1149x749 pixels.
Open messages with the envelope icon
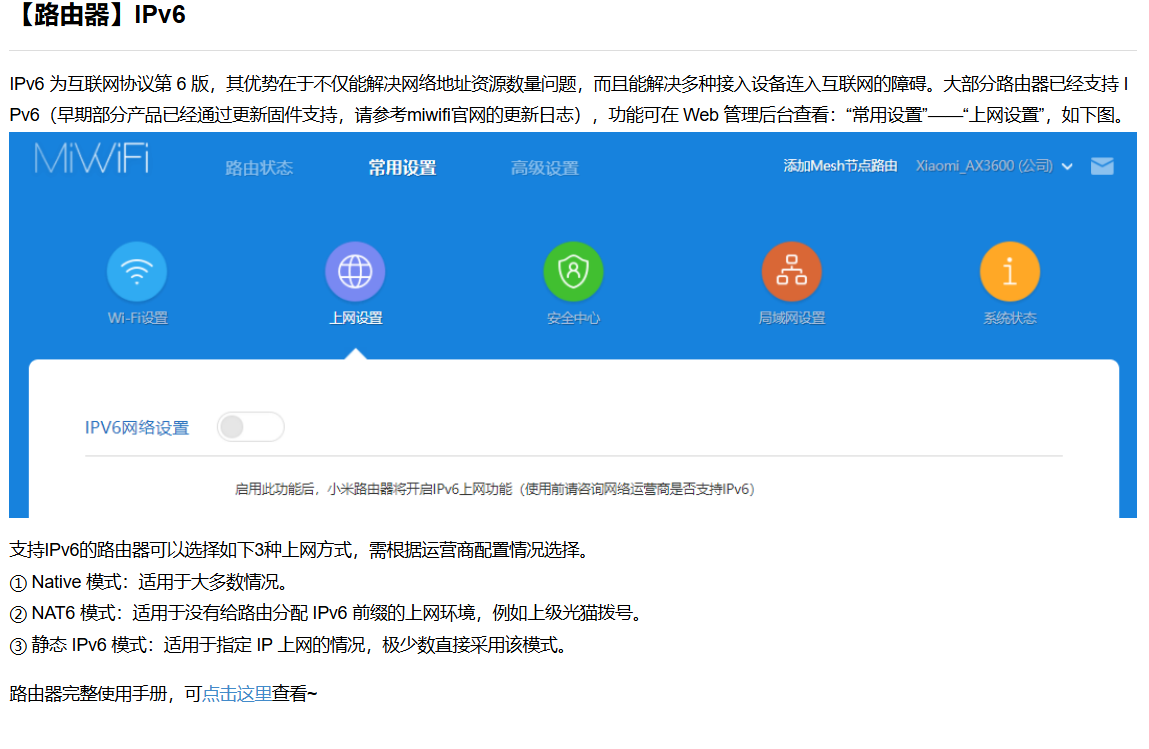click(x=1102, y=167)
